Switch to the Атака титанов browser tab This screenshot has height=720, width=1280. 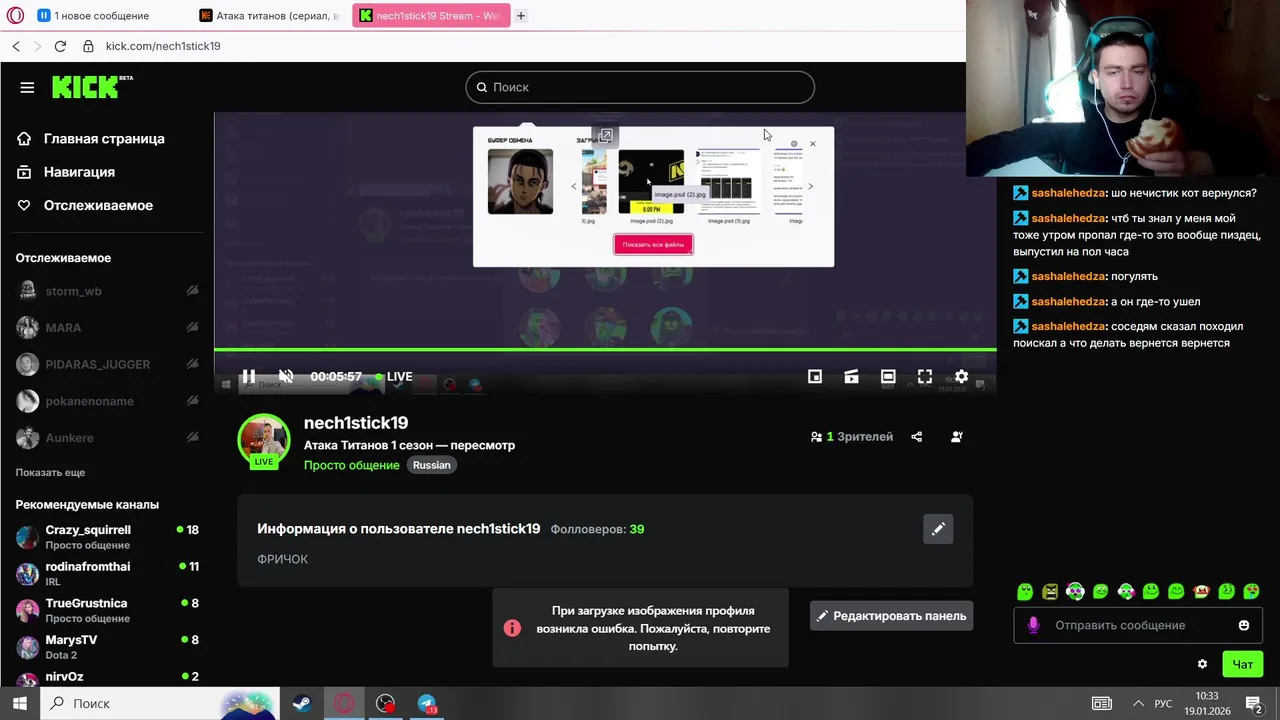270,15
